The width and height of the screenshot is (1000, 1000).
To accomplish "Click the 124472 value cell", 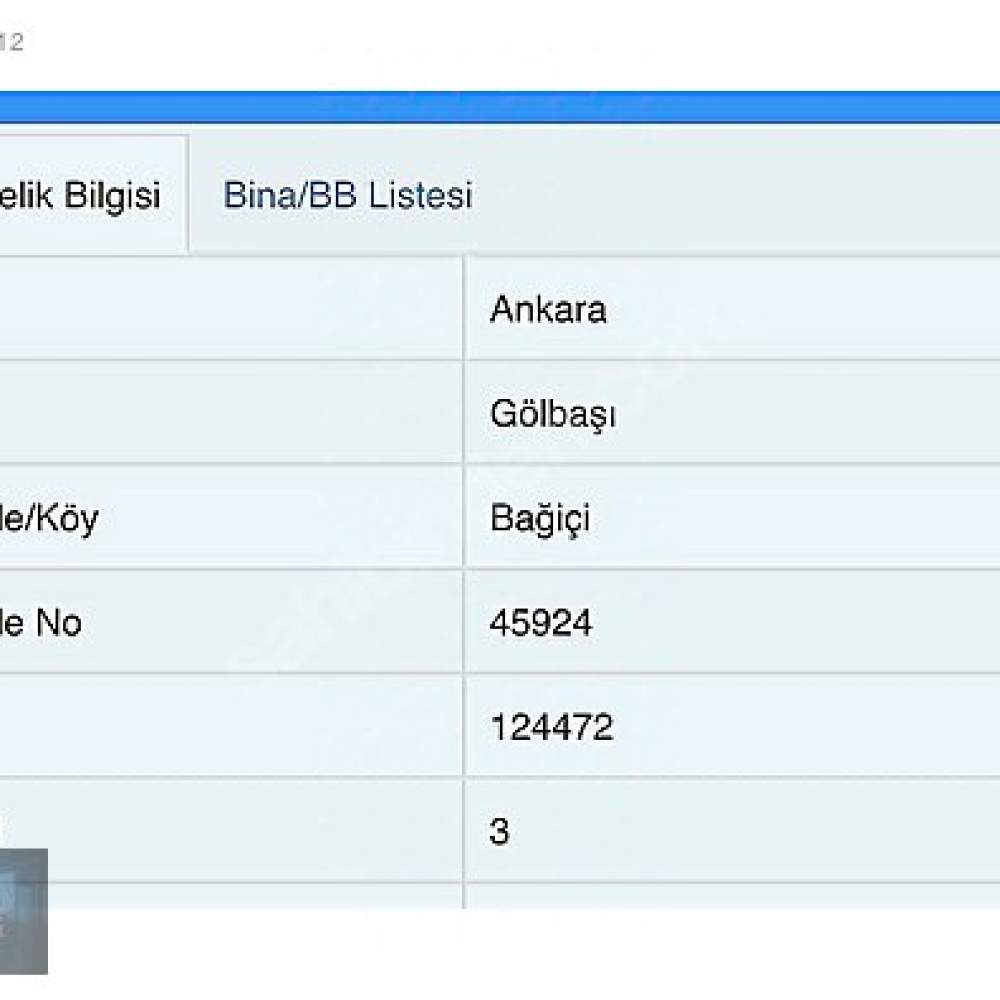I will tap(551, 727).
